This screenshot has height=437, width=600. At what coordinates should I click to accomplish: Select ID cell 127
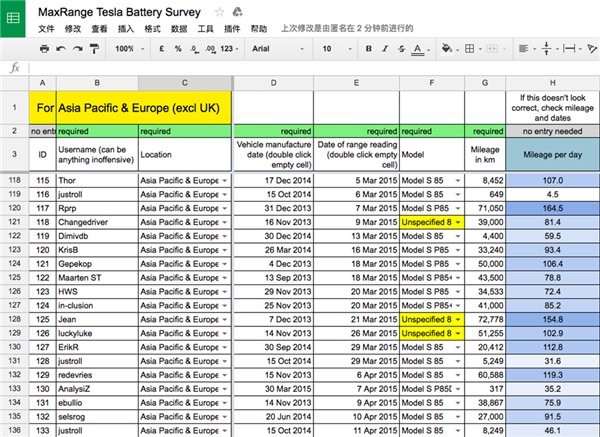click(x=42, y=347)
